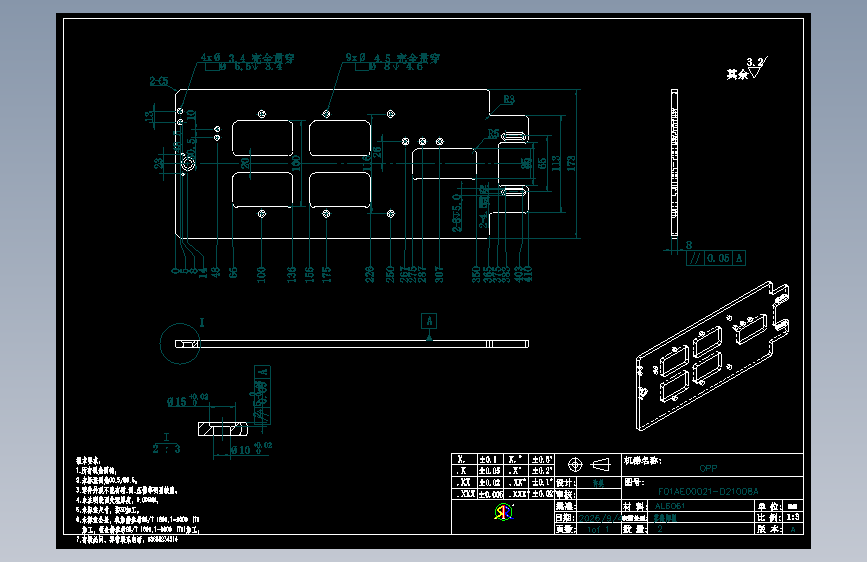
Task: Click the ±0.1 tolerance cell
Action: coord(489,460)
